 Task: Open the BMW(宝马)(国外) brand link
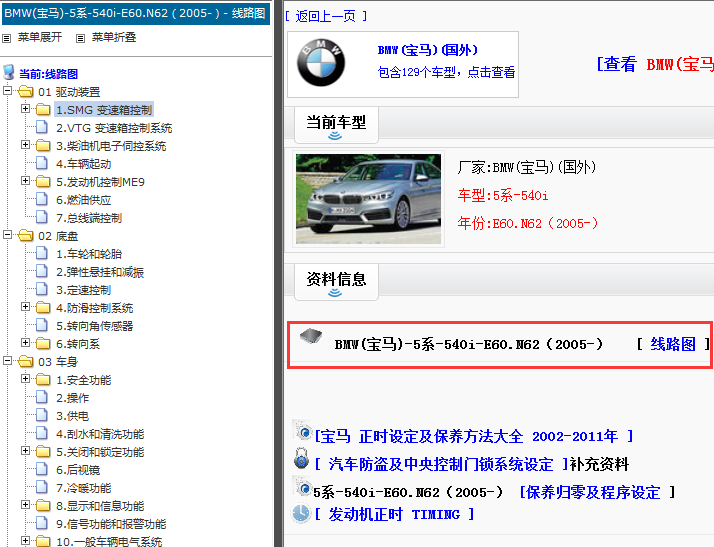[428, 50]
